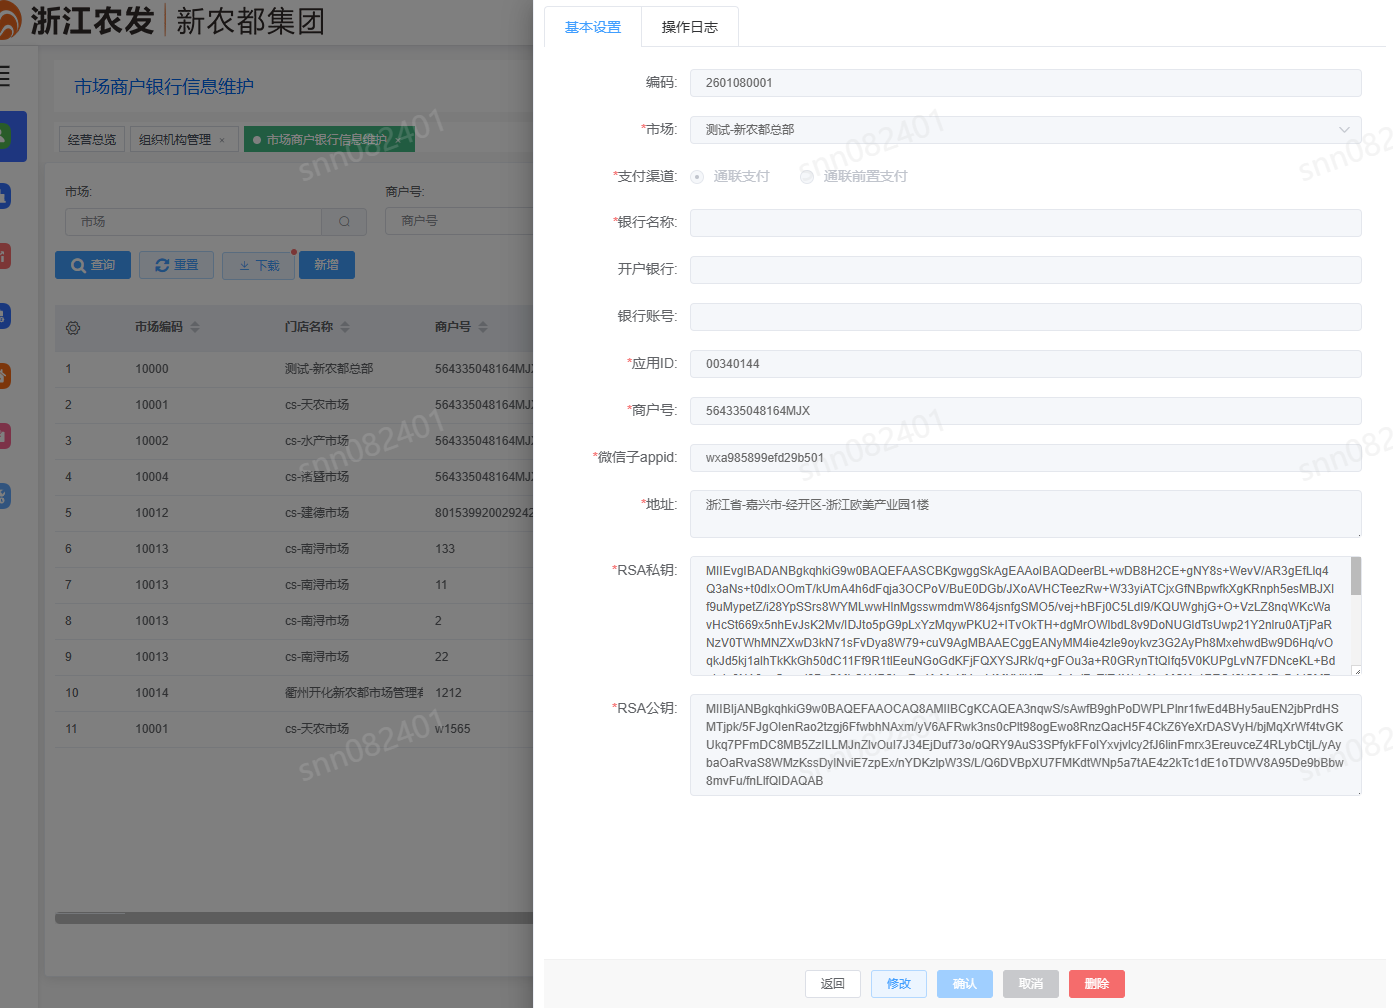Click the search icon in the 市场 filter field

point(344,221)
